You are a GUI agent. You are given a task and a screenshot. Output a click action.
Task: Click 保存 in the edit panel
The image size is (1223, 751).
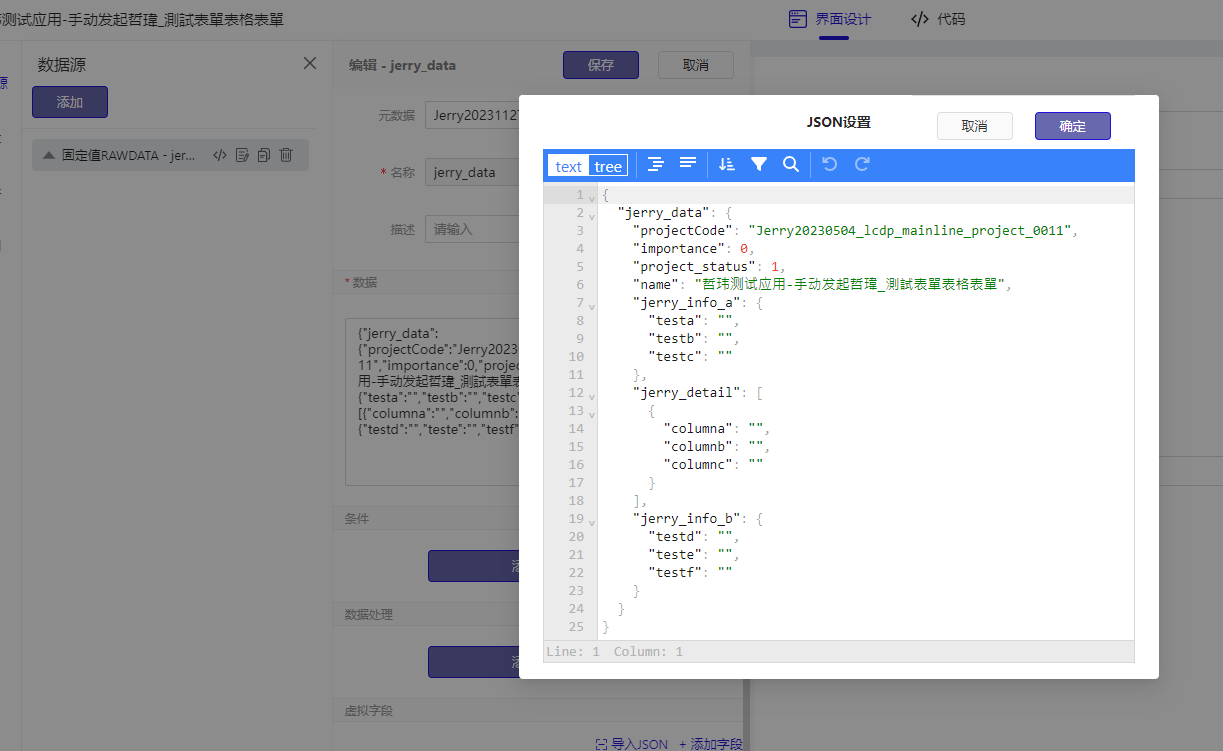click(601, 65)
